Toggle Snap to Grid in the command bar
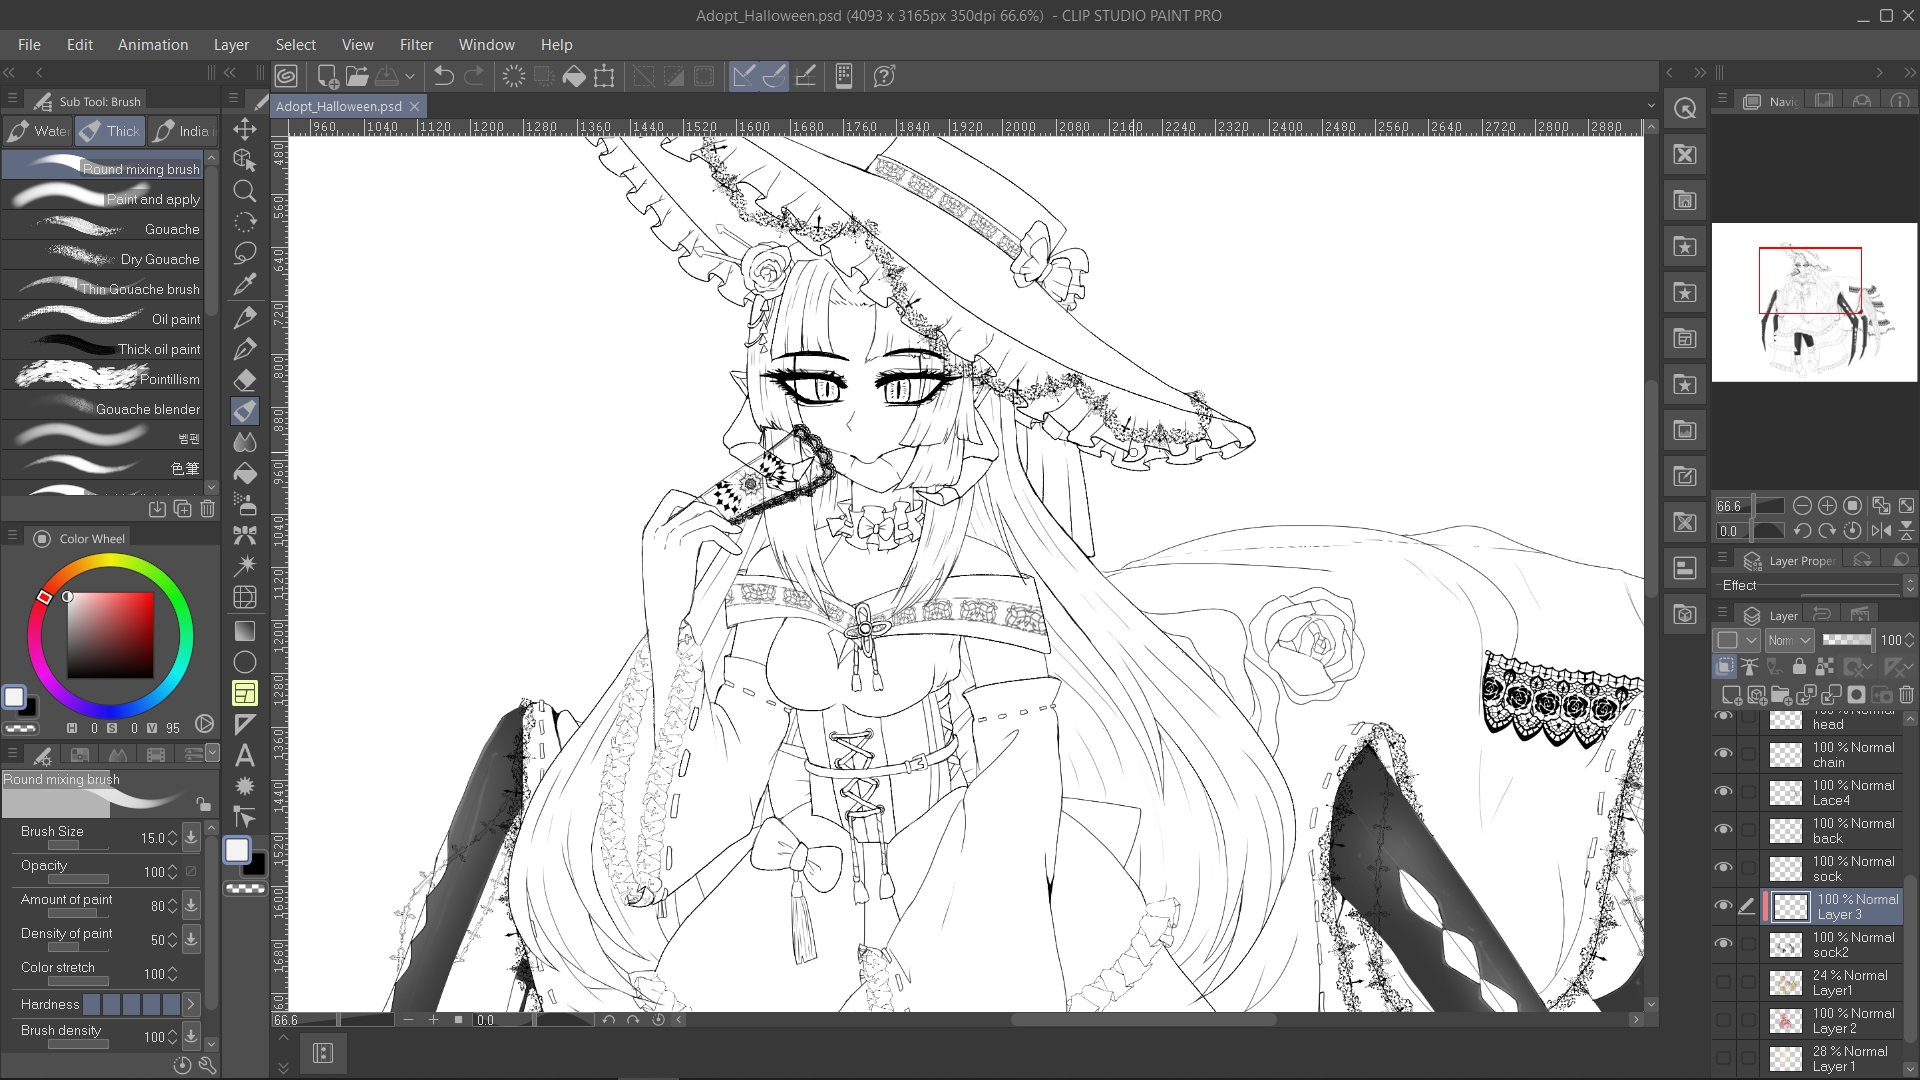Image resolution: width=1920 pixels, height=1080 pixels. 805,76
